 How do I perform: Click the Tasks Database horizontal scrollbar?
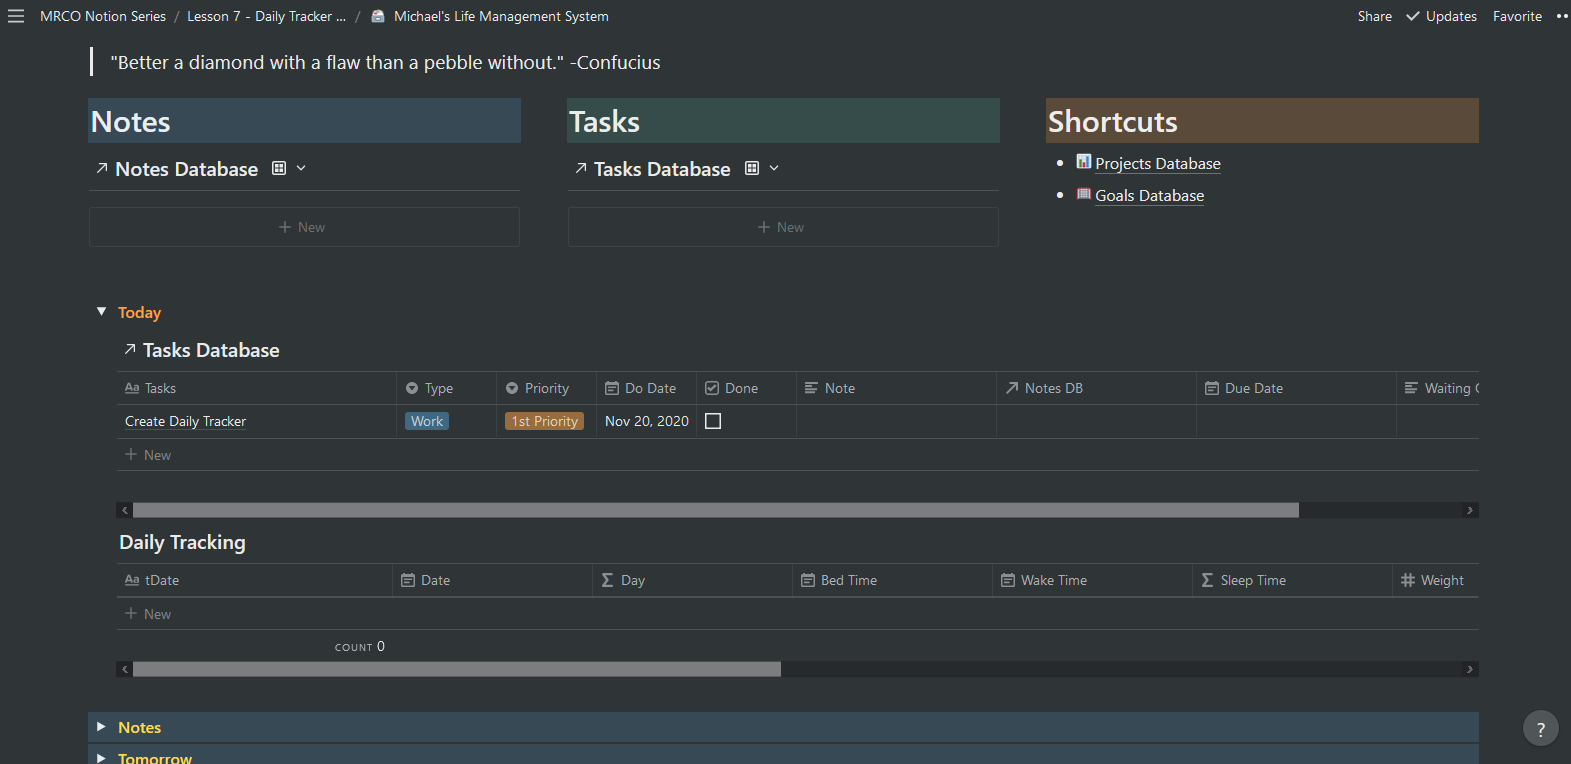pyautogui.click(x=715, y=510)
